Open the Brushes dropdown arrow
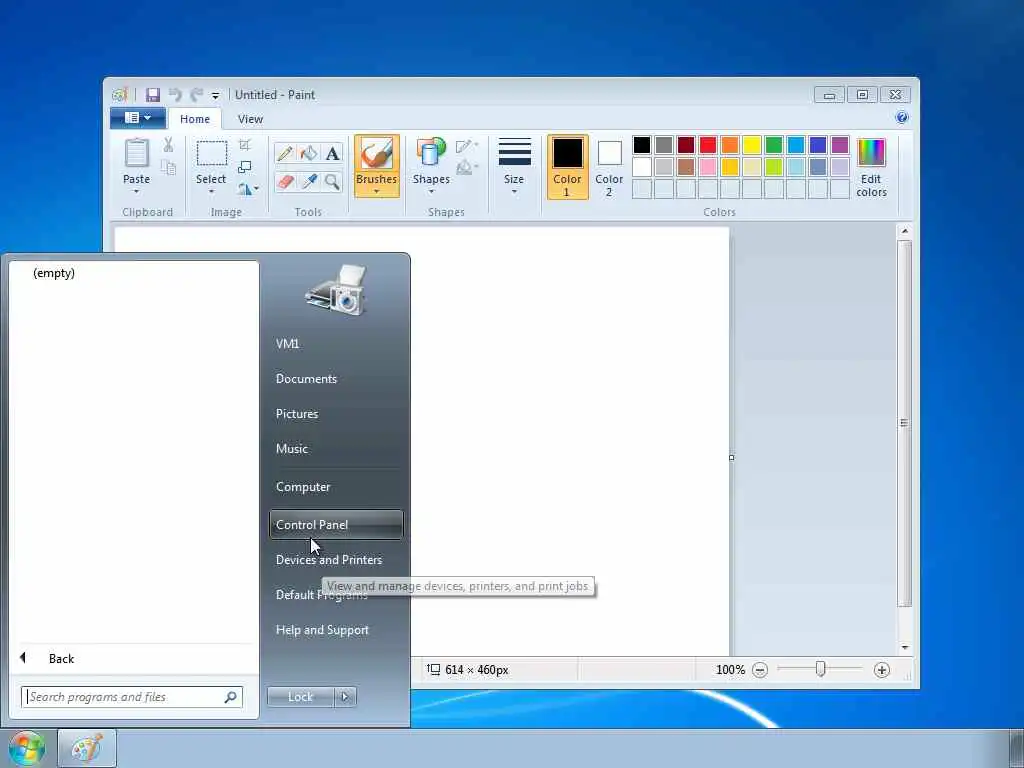1024x768 pixels. [377, 192]
